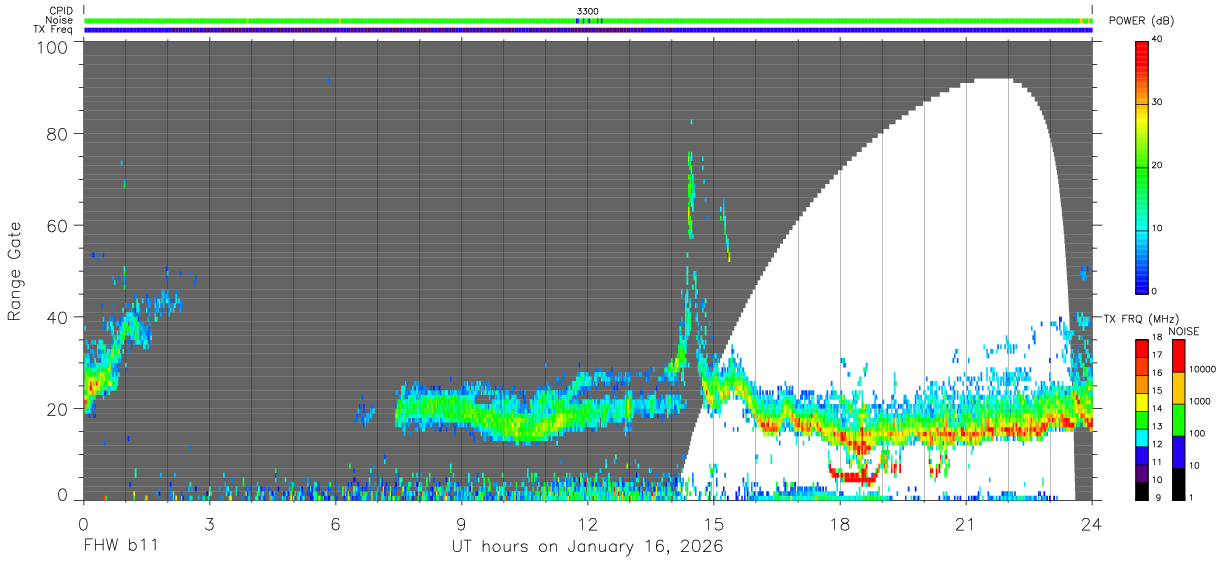Viewport: 1228px width, 567px height.
Task: Click the NOISE legend title
Action: click(1184, 331)
